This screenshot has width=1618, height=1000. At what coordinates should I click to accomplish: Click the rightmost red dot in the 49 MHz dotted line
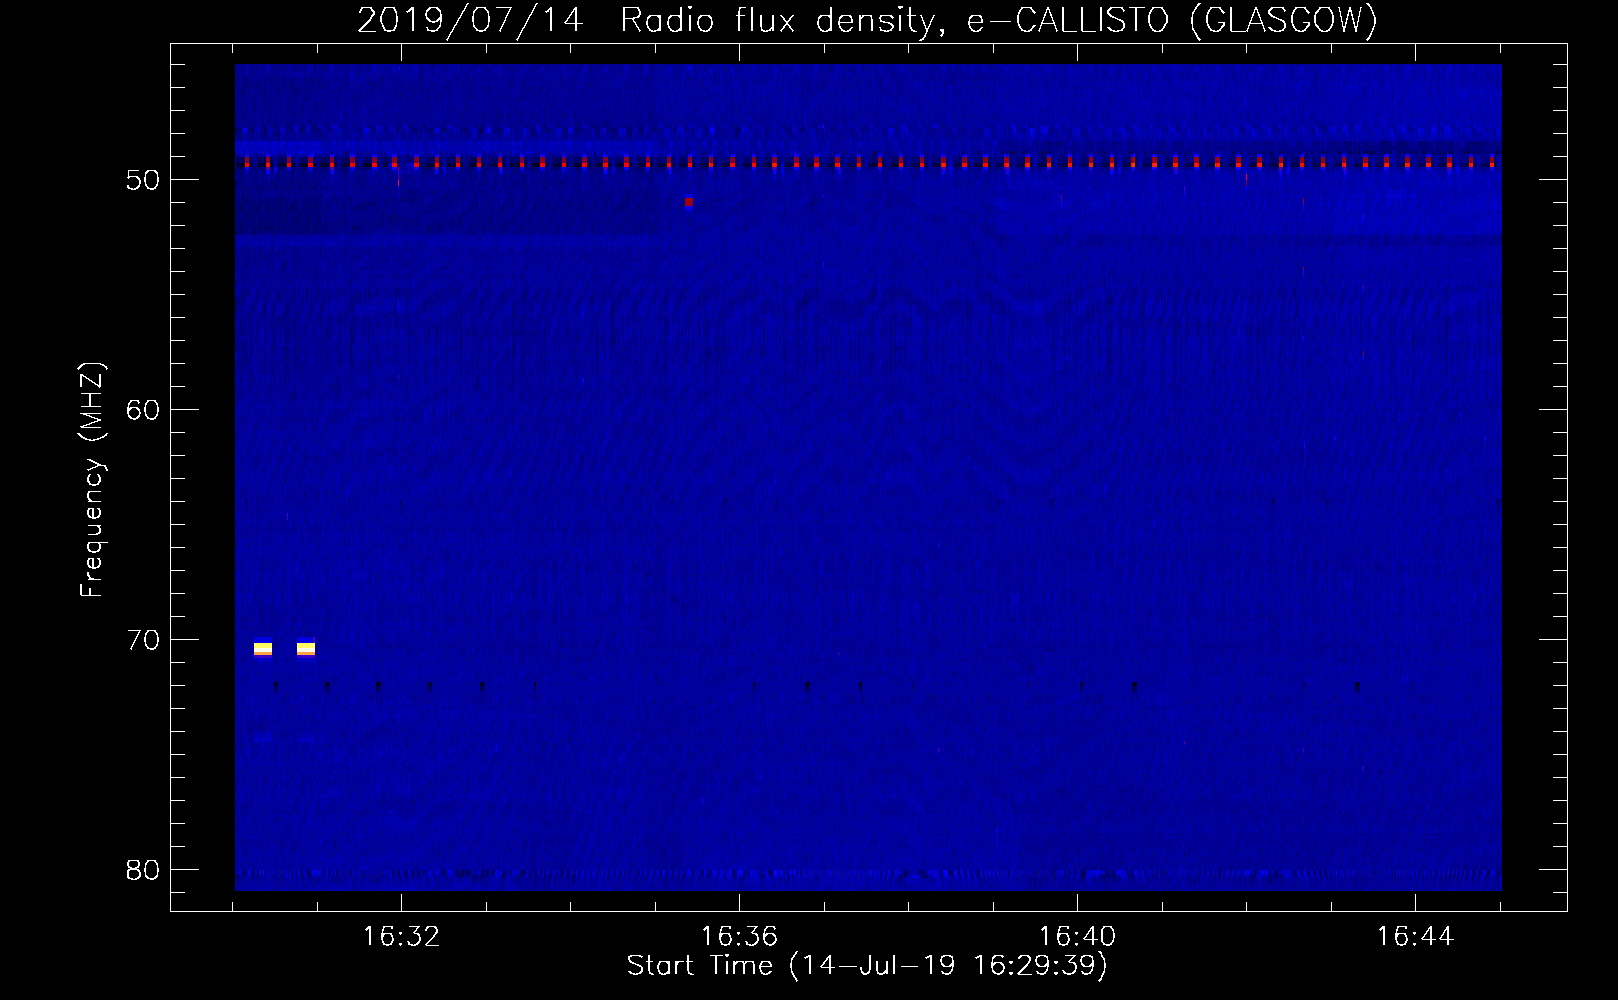(x=1492, y=162)
